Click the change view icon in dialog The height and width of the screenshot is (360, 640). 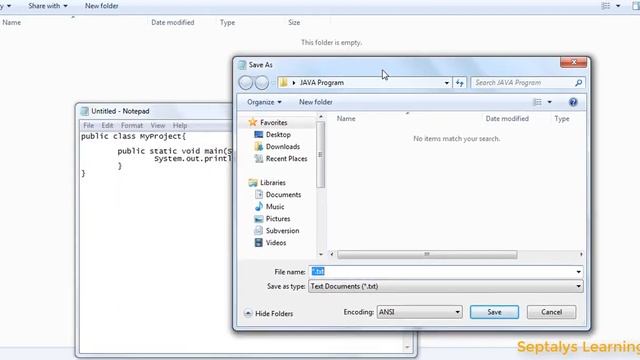coord(538,102)
